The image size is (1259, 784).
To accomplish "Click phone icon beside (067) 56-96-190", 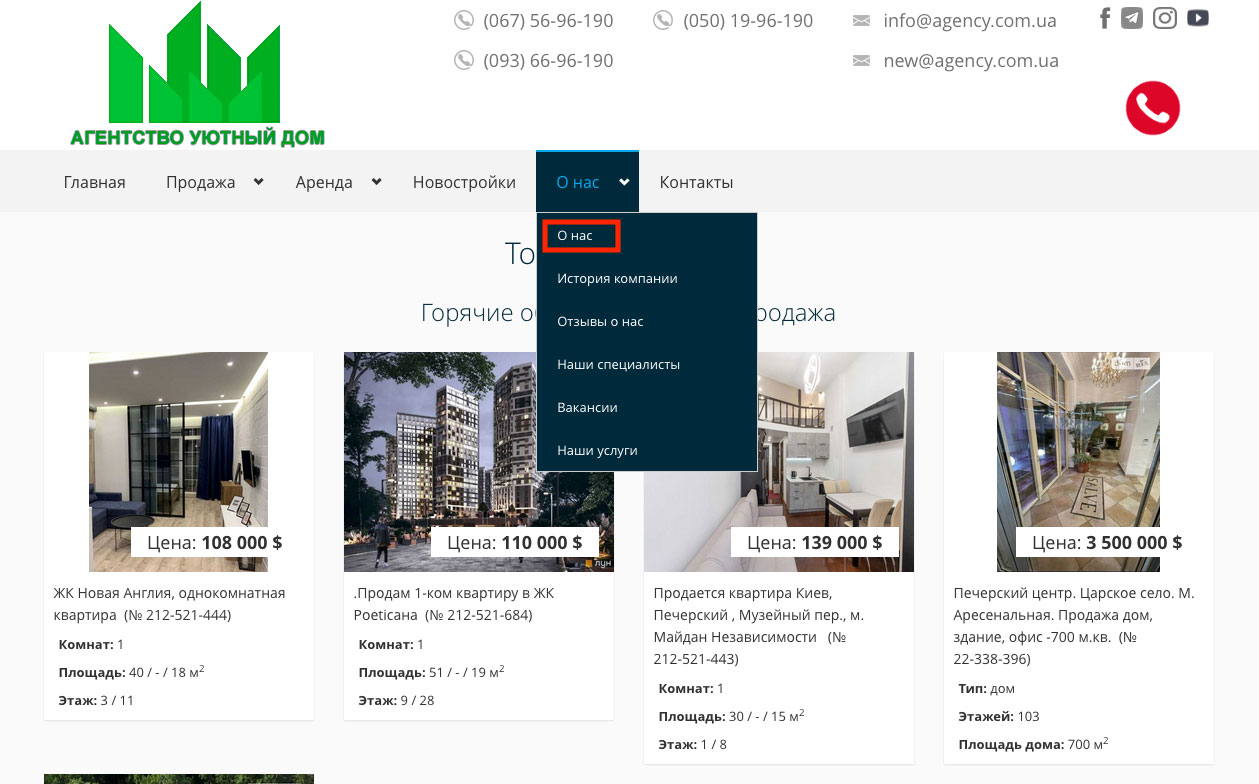I will click(x=464, y=21).
